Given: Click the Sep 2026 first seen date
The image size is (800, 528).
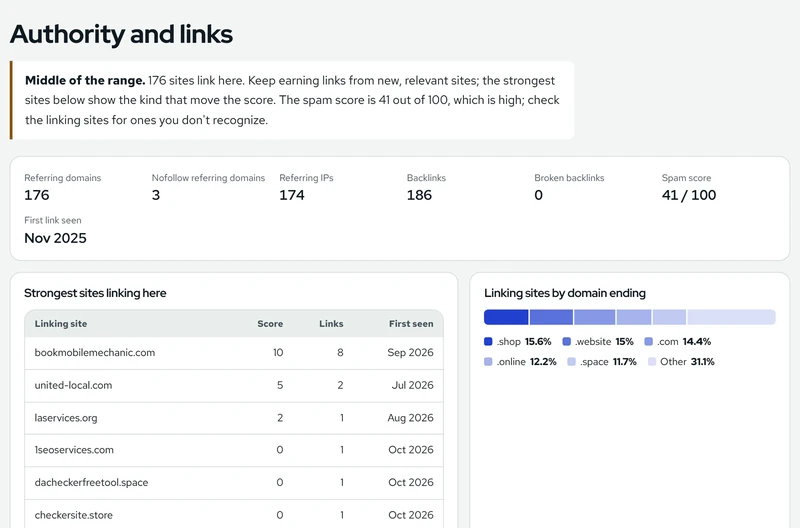Looking at the screenshot, I should click(x=410, y=353).
